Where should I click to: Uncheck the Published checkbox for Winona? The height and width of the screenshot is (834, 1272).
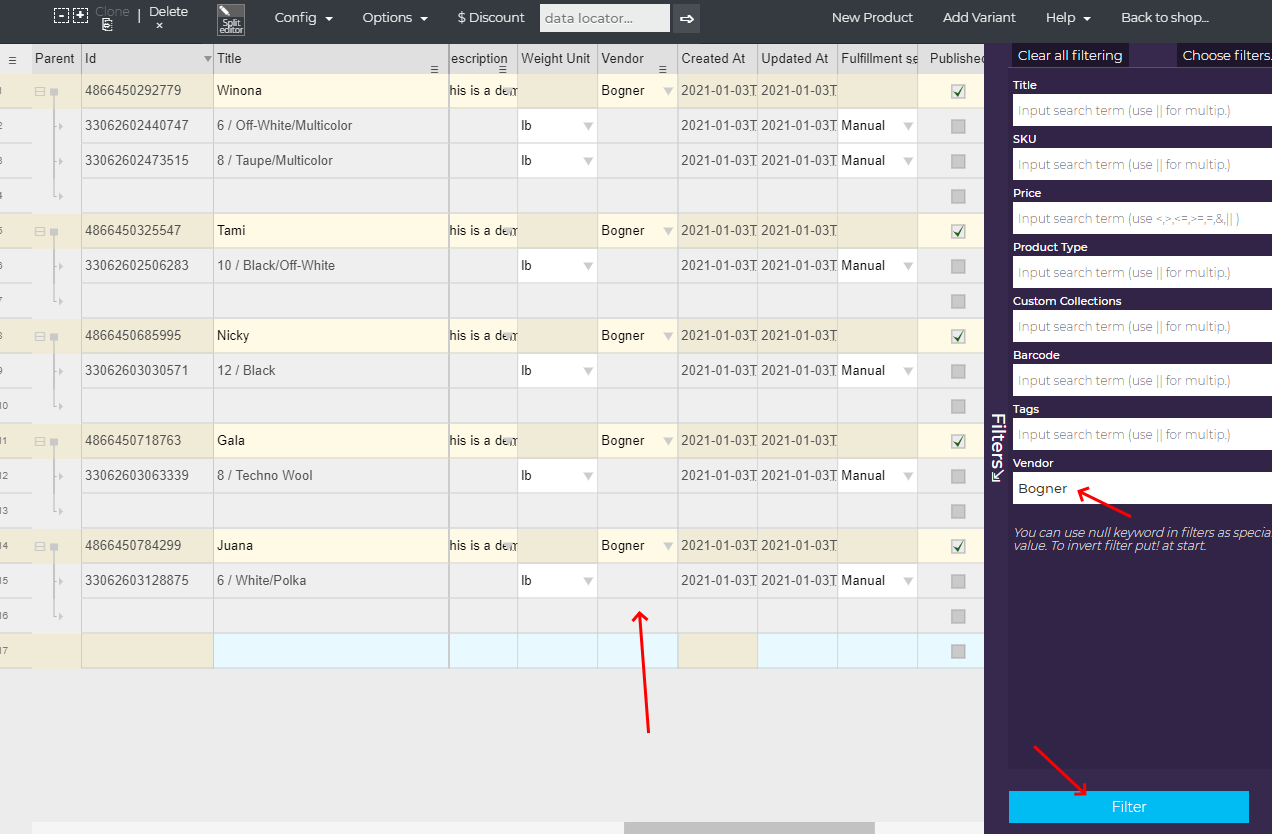(x=958, y=91)
